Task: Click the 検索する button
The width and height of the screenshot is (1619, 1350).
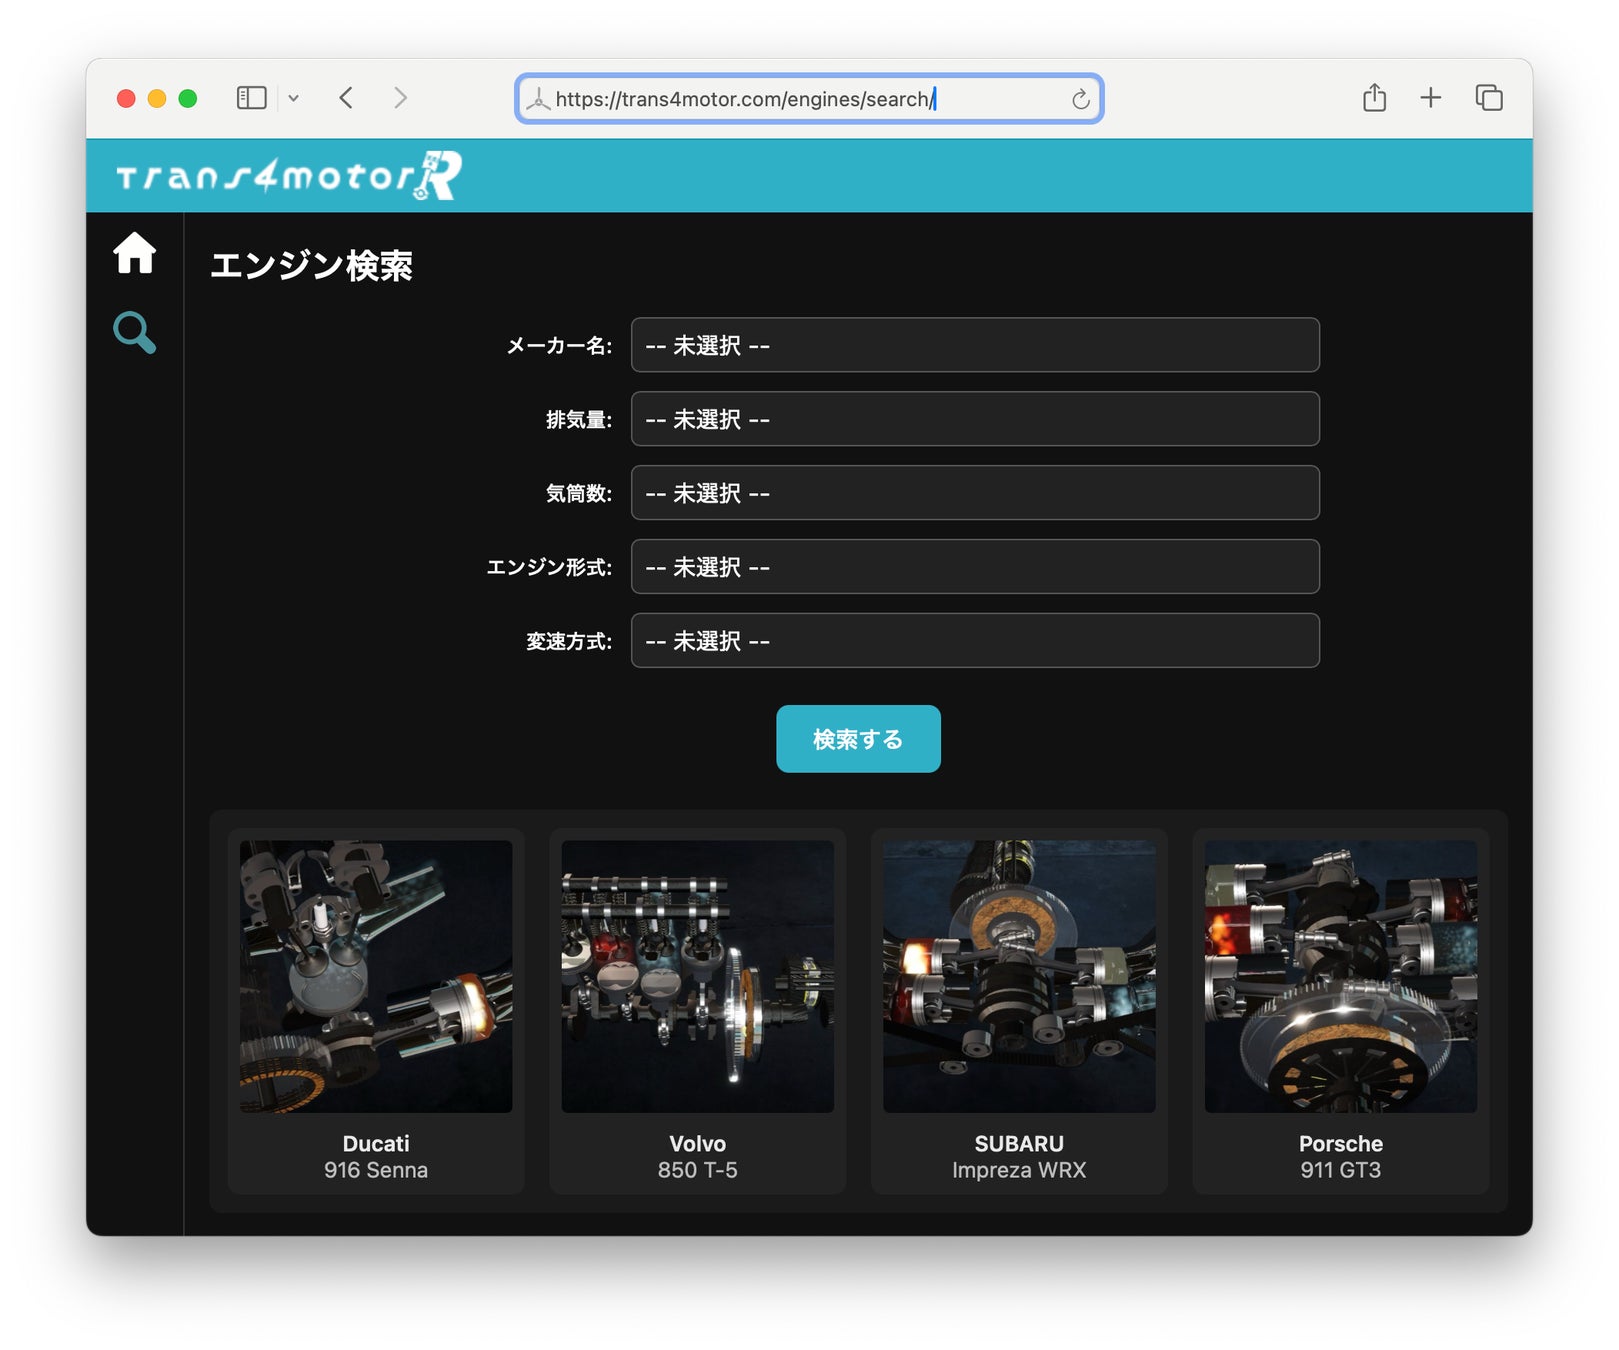Action: click(858, 739)
